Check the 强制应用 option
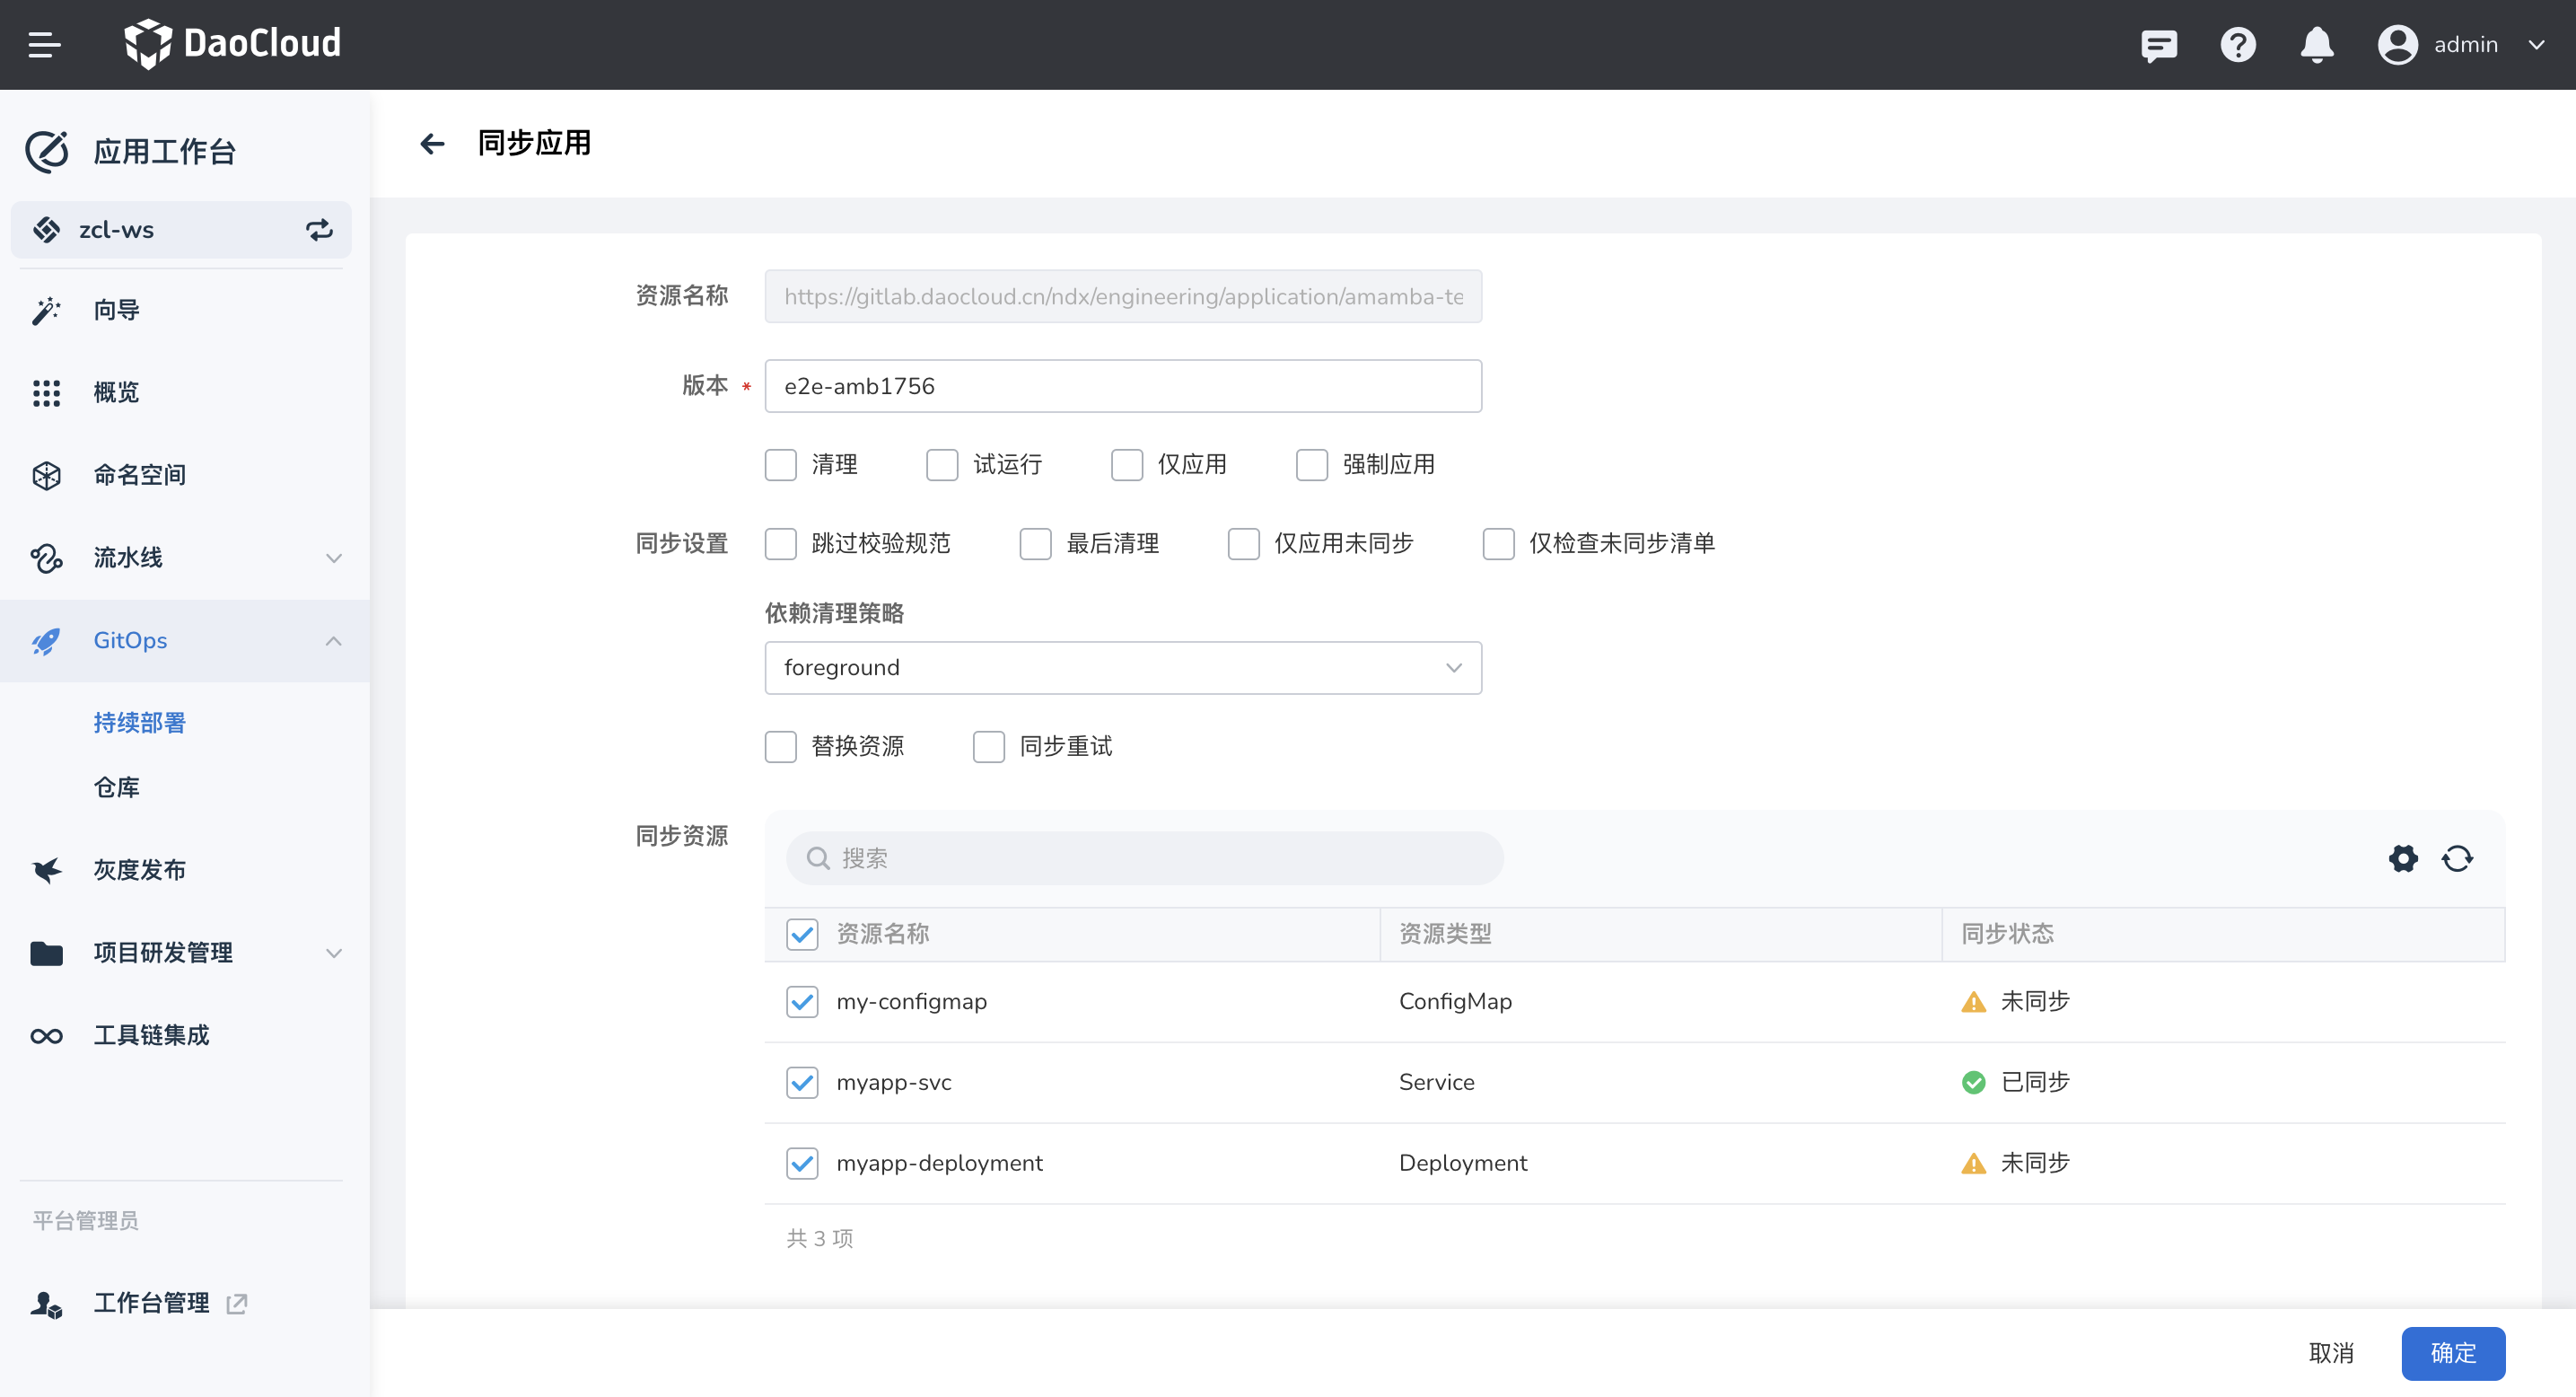 [x=1312, y=465]
